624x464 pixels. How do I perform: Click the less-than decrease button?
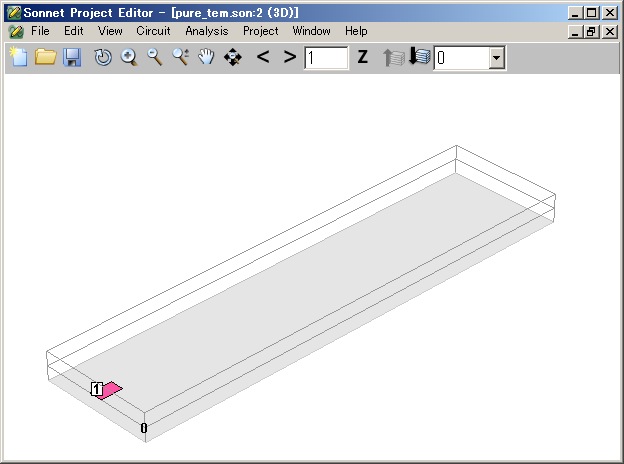(263, 57)
